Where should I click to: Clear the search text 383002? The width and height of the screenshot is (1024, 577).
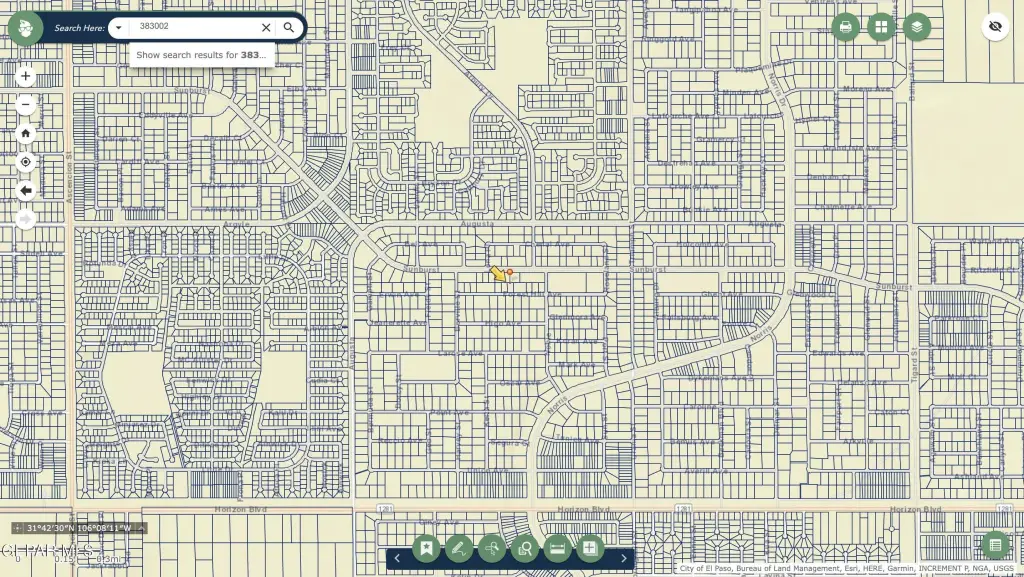(x=265, y=28)
